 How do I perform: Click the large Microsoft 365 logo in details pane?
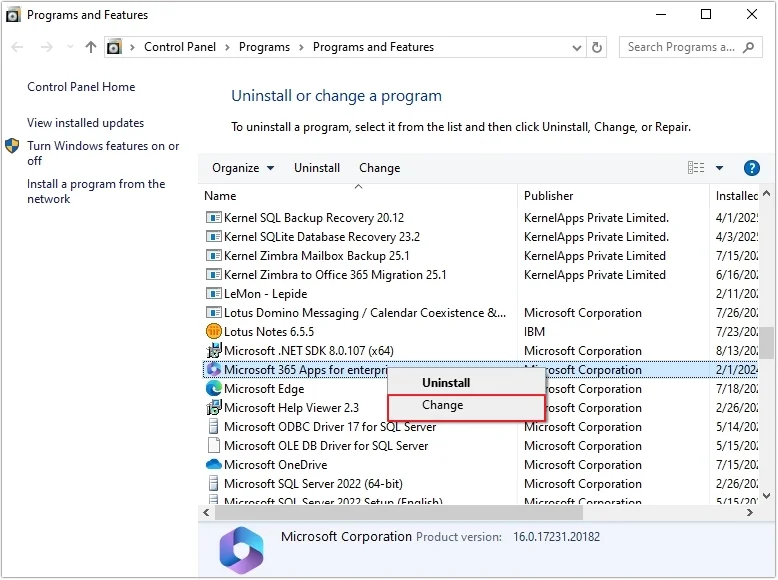pyautogui.click(x=241, y=550)
